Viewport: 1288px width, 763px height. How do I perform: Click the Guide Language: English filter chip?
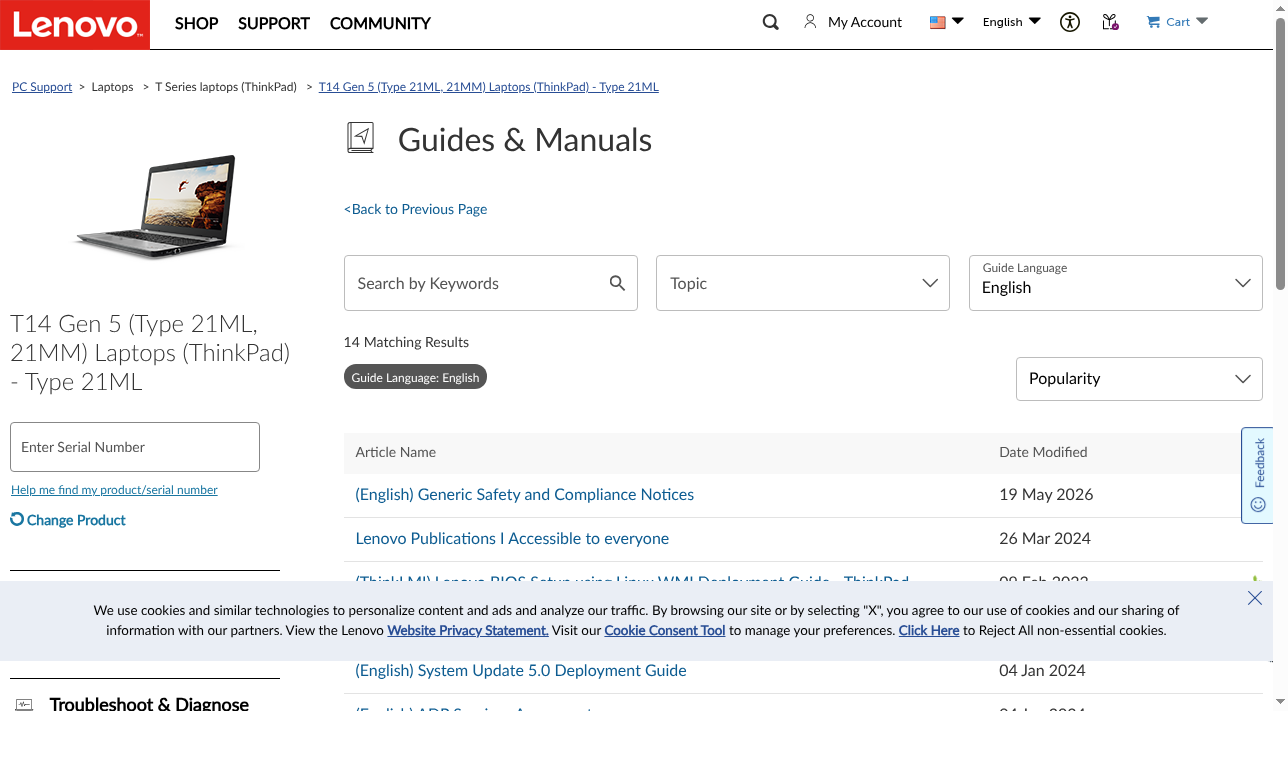pyautogui.click(x=415, y=377)
